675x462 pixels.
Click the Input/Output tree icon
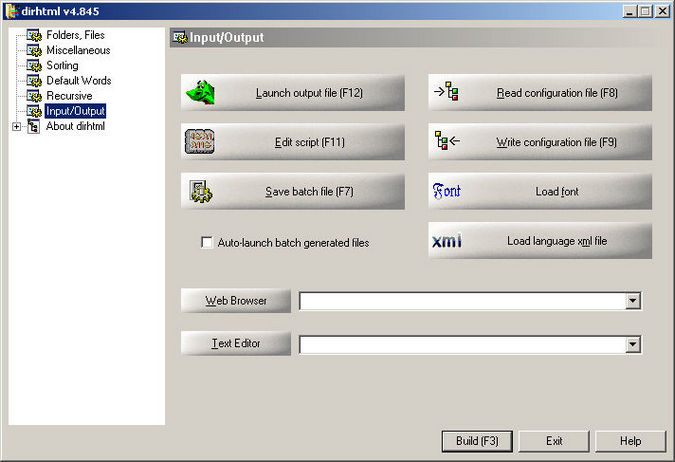click(34, 111)
